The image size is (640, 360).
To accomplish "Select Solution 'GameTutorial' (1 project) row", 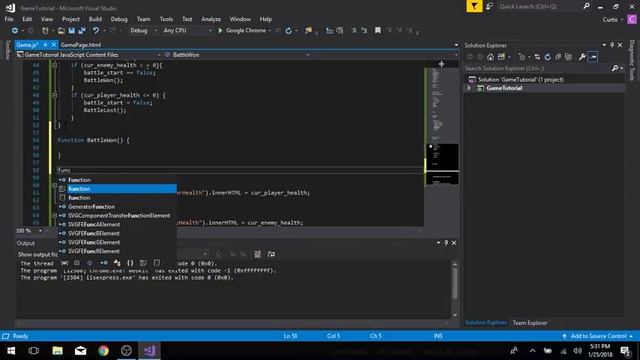I will [520, 80].
